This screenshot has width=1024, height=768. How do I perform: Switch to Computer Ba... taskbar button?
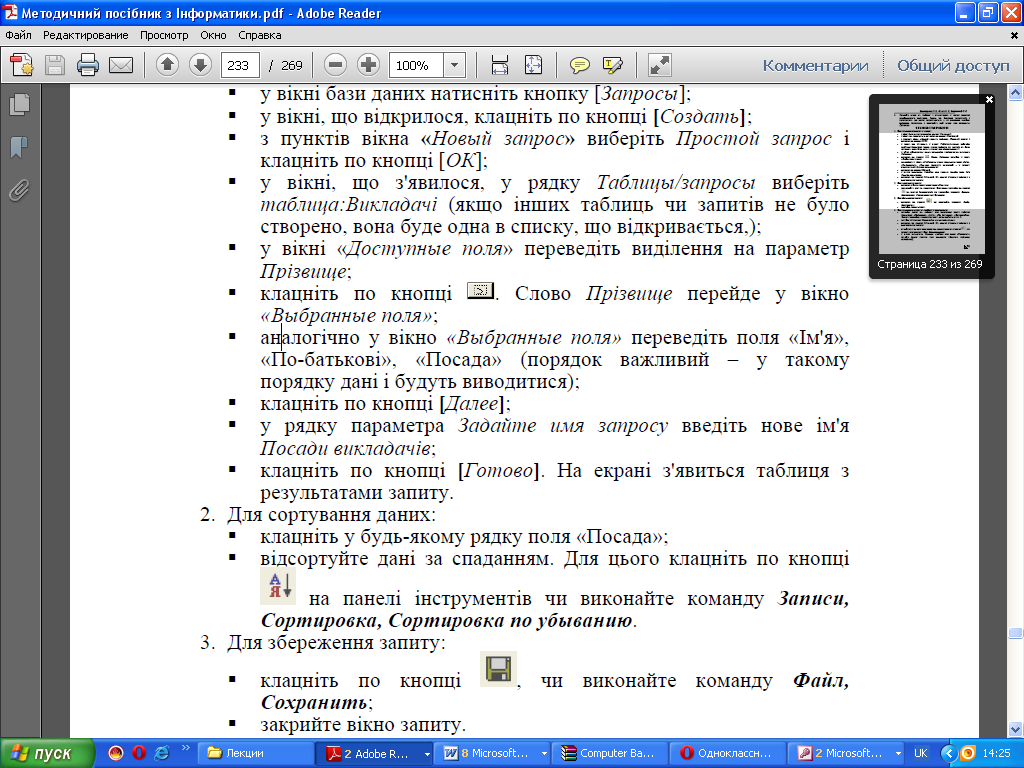pos(610,753)
